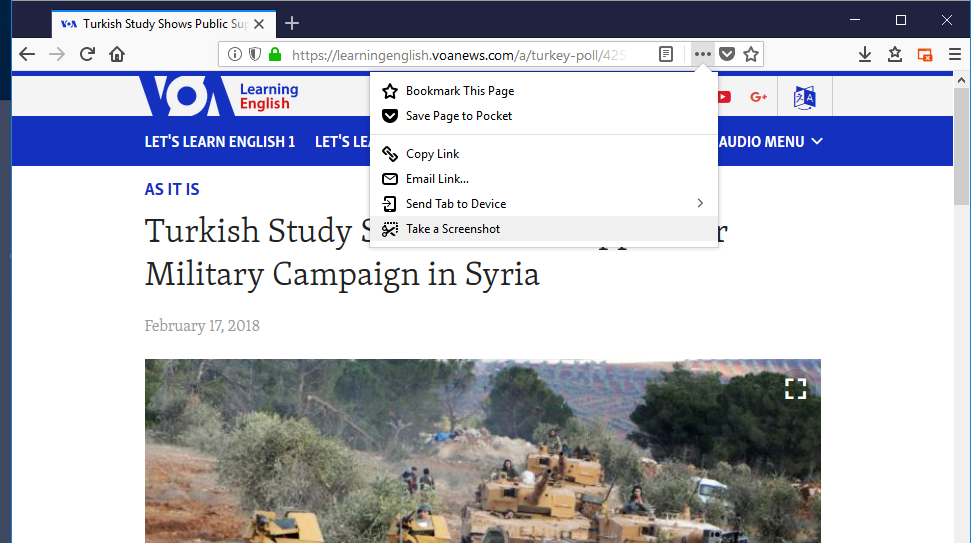Open Let's Learn English 1 link
Screen dimensions: 971x543
point(220,142)
